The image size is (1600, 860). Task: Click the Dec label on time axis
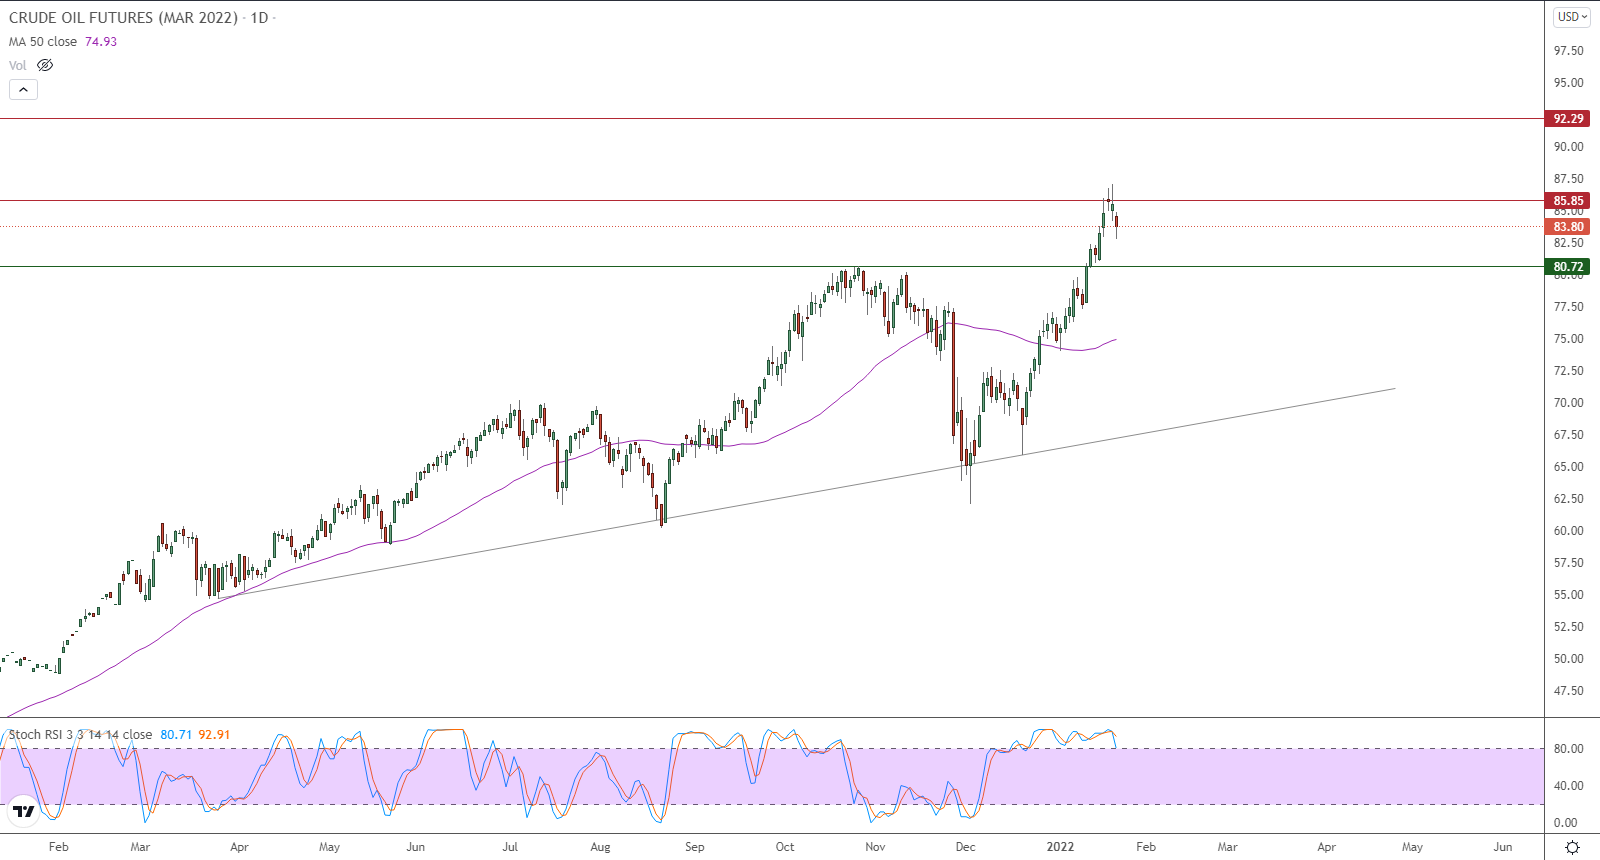click(x=965, y=847)
